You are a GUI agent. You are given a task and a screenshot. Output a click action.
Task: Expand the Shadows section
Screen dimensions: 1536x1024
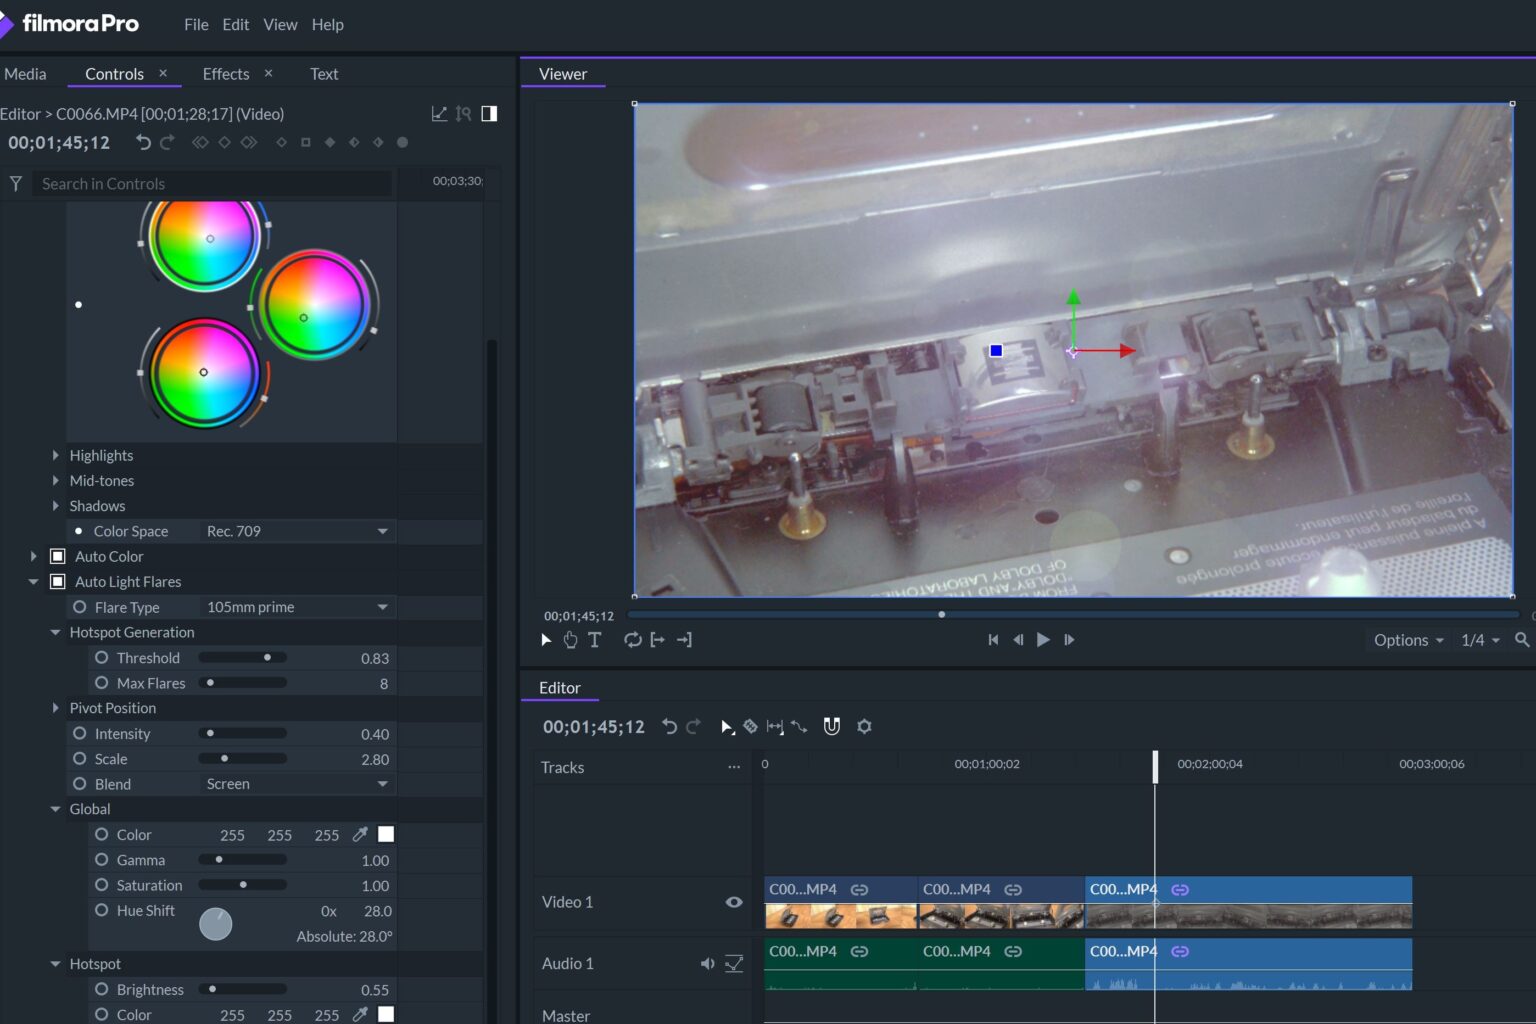click(x=56, y=506)
